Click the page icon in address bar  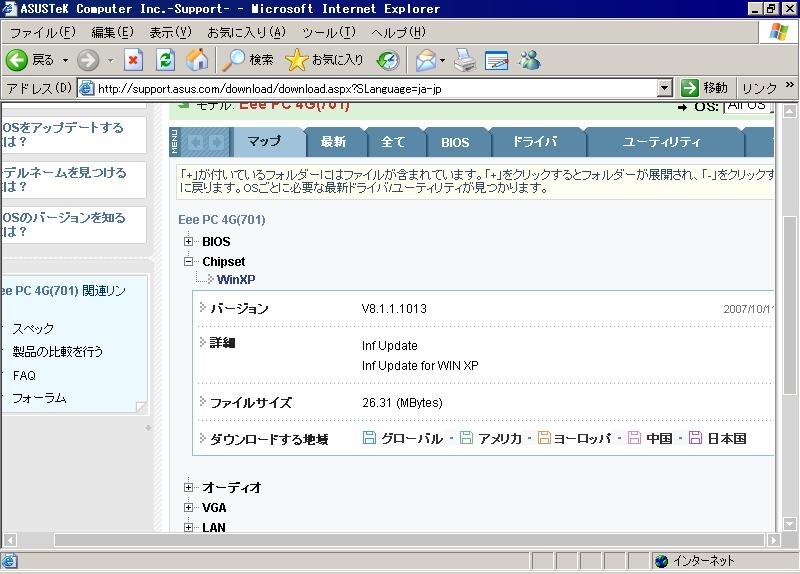coord(87,88)
